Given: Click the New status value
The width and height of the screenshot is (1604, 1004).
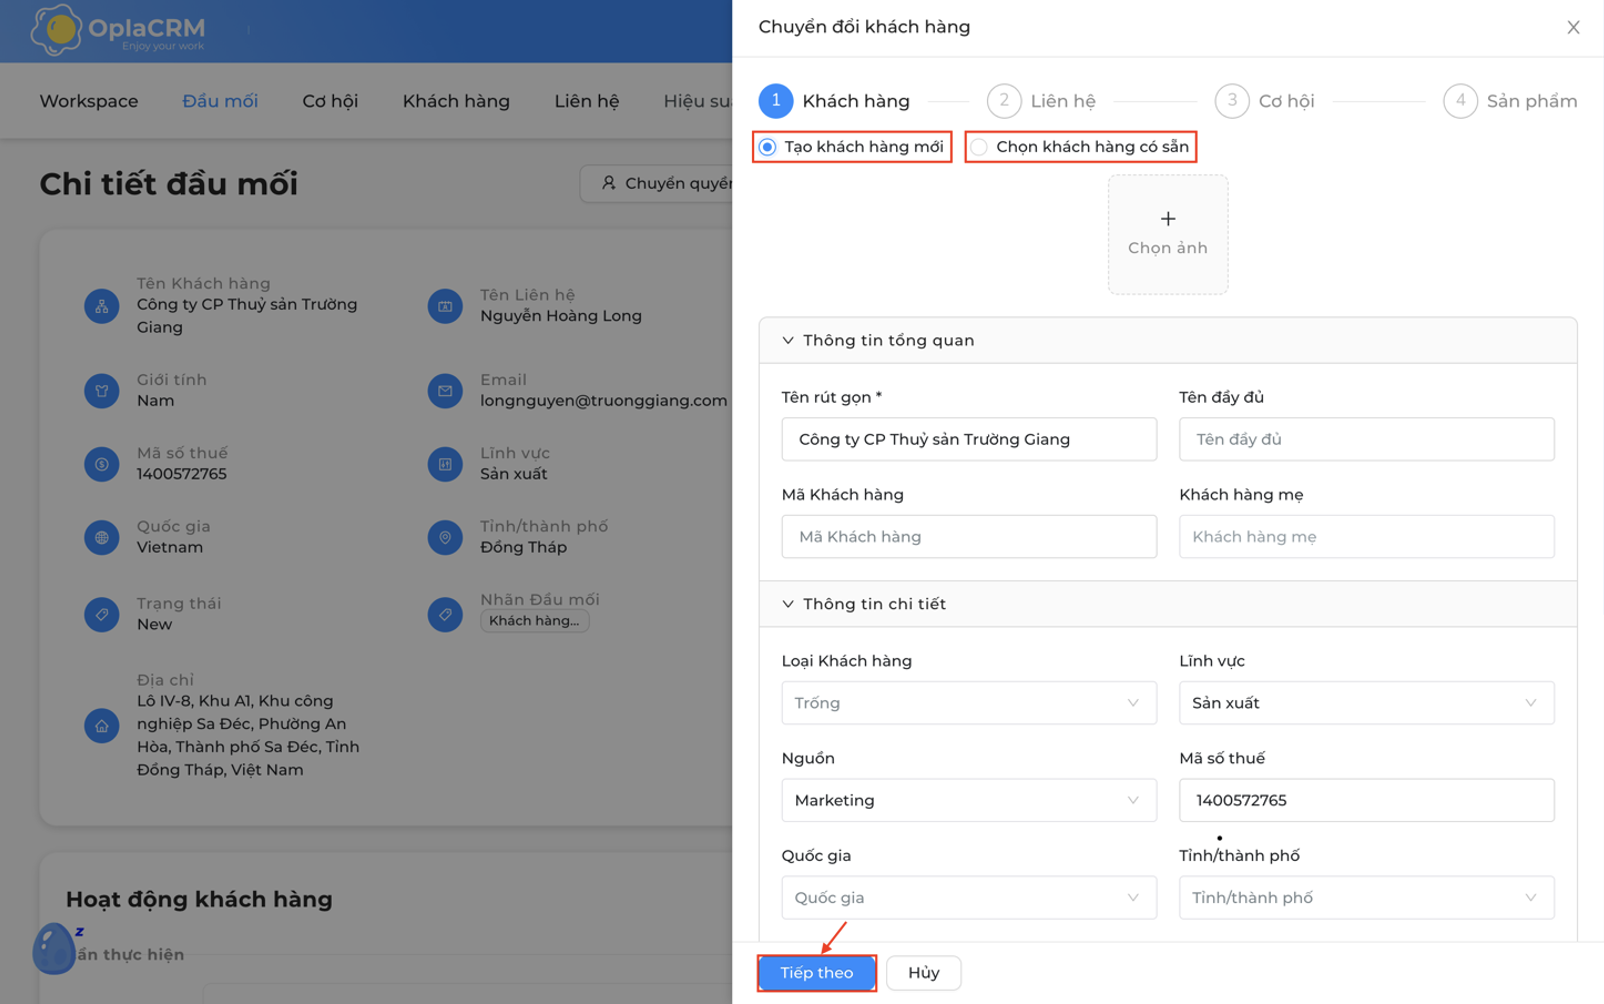Looking at the screenshot, I should [154, 624].
